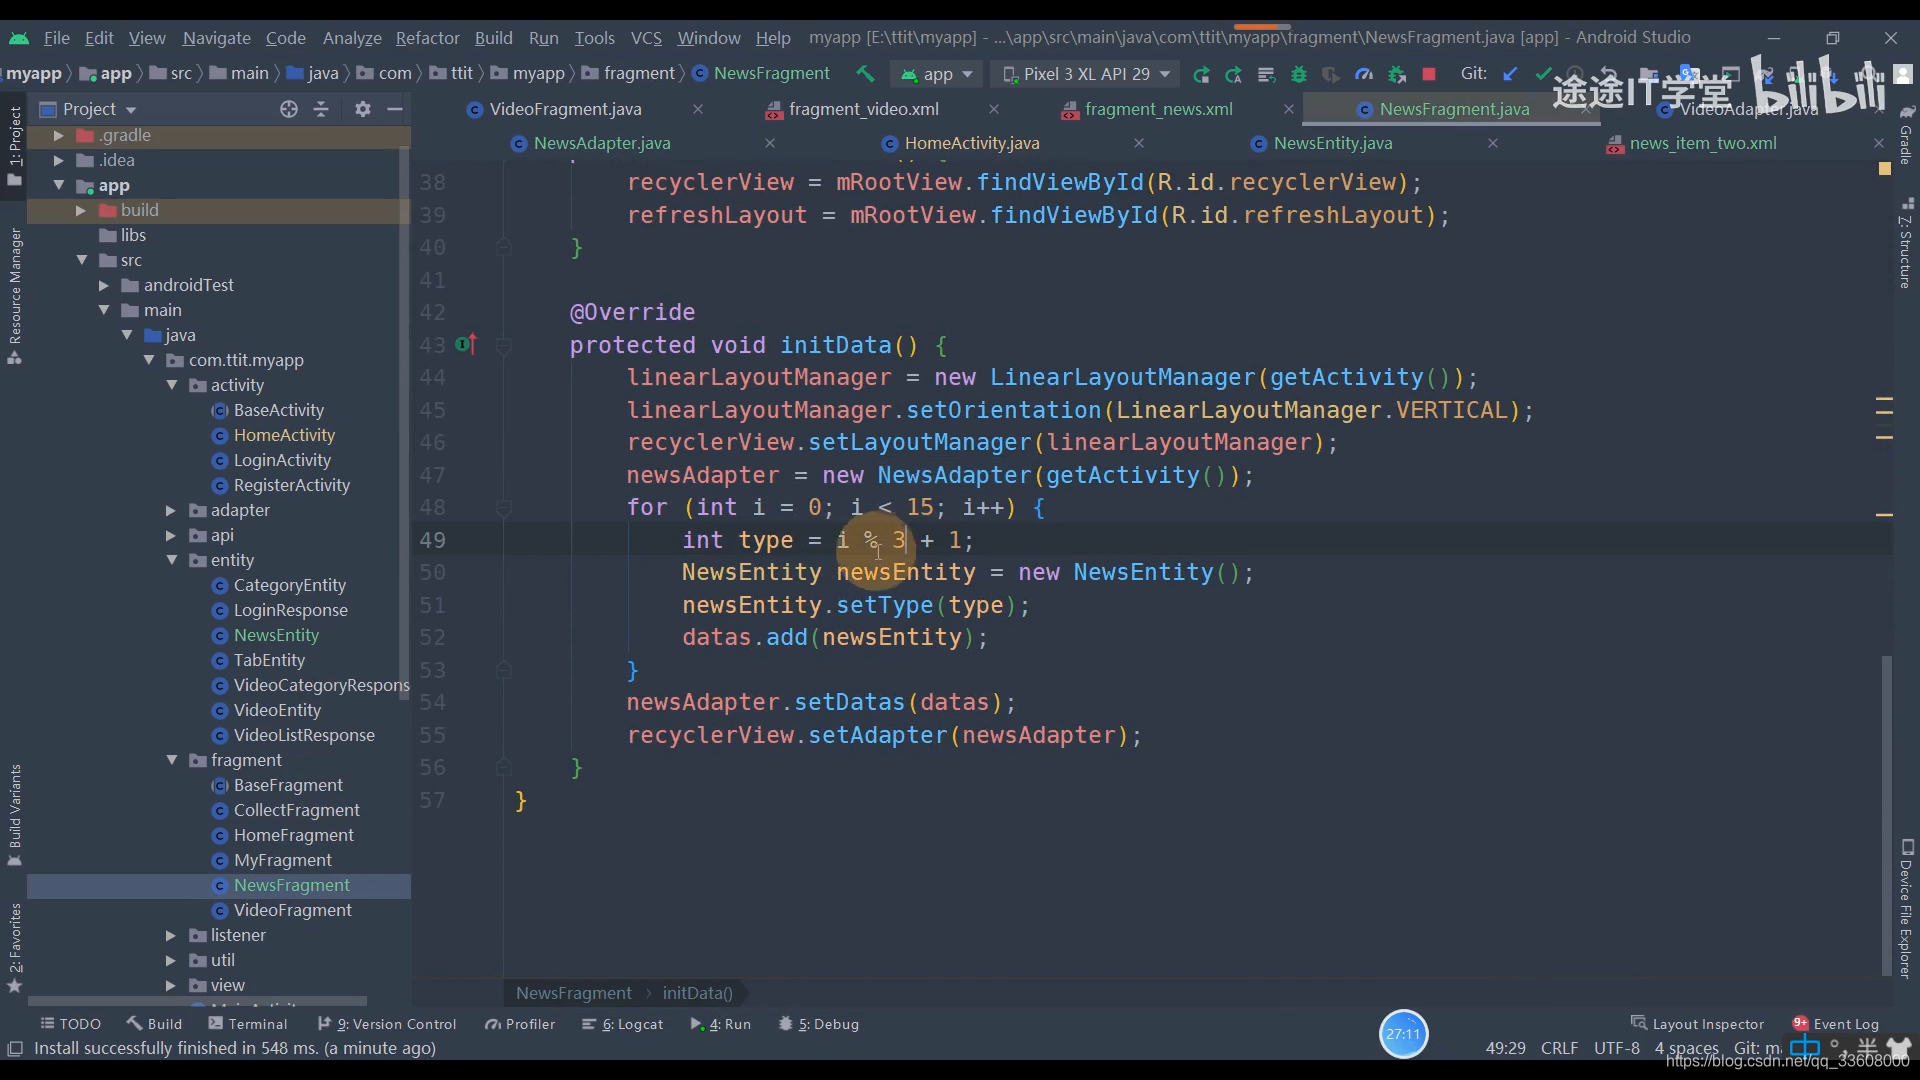Open the Terminal tool window

(x=247, y=1024)
